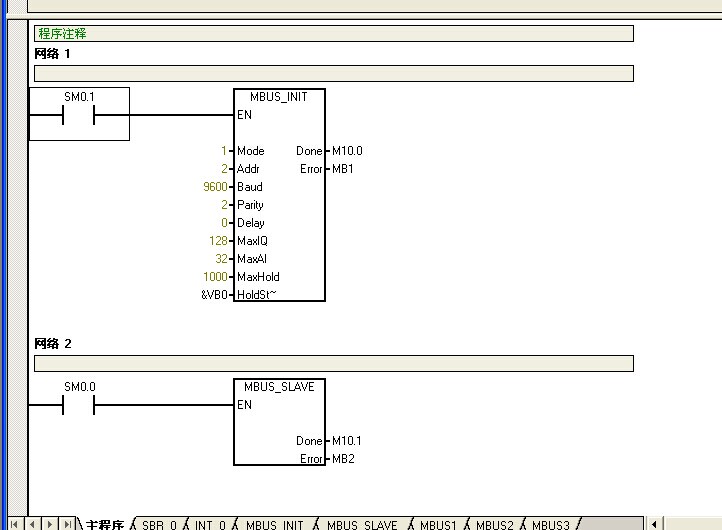This screenshot has width=722, height=530.
Task: Select Addr parameter value 2
Action: pos(224,169)
